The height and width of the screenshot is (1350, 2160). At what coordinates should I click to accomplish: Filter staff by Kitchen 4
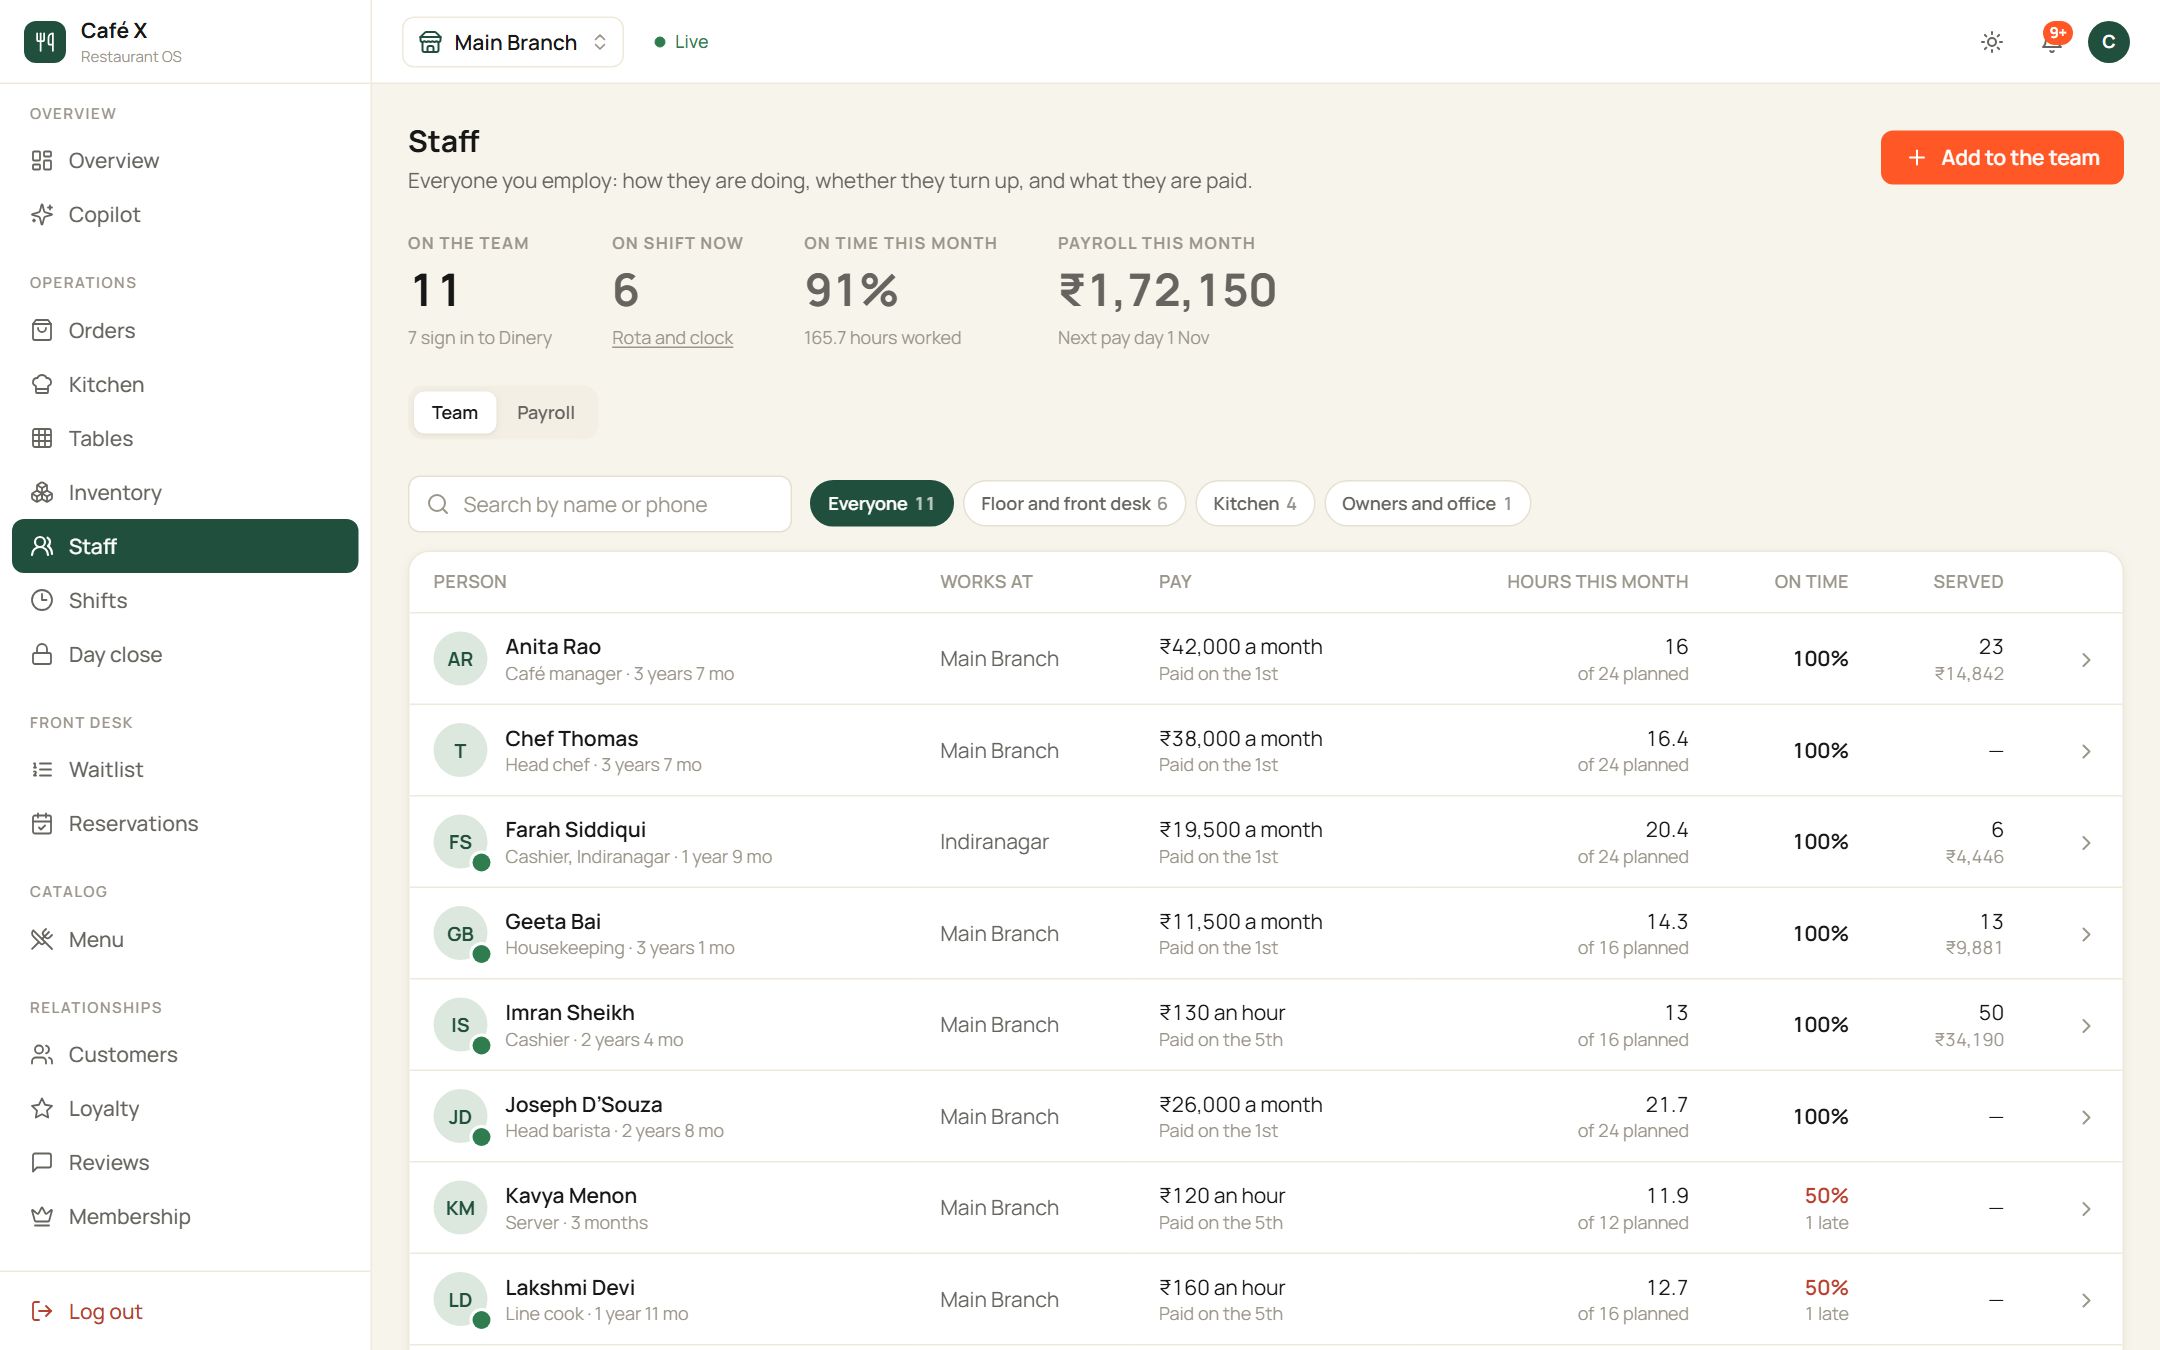pos(1255,504)
